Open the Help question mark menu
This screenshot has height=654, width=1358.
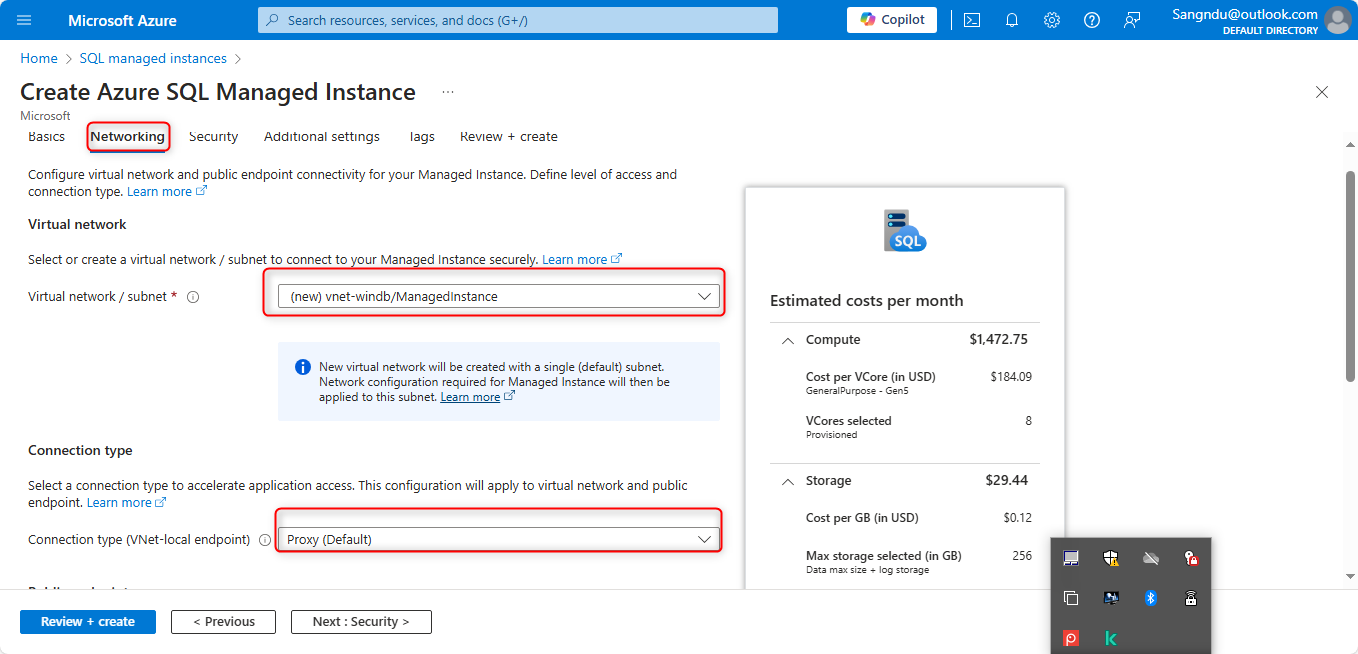[1092, 20]
